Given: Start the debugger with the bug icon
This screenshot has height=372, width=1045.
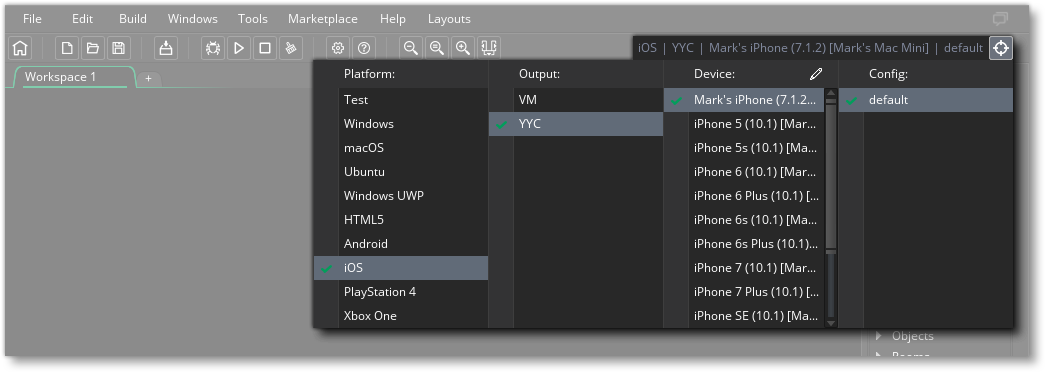Looking at the screenshot, I should coord(213,48).
